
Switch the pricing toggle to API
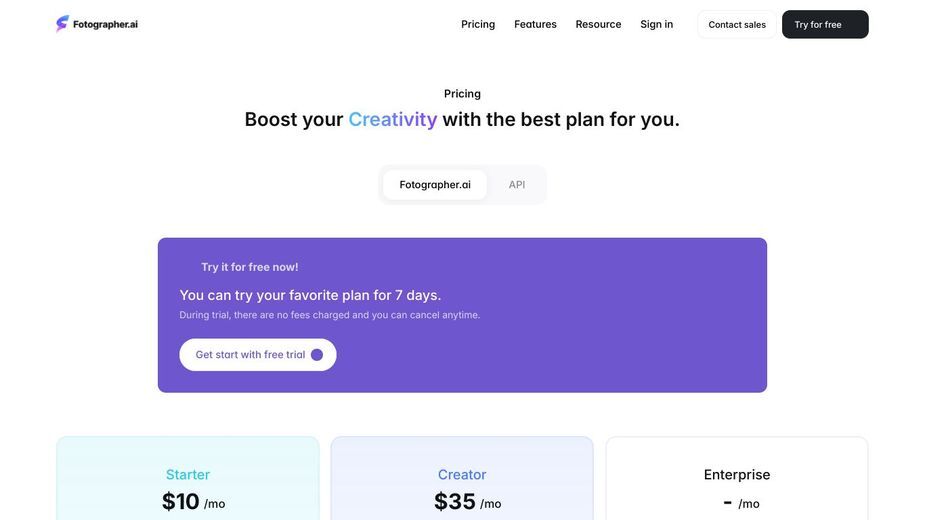[x=517, y=185]
